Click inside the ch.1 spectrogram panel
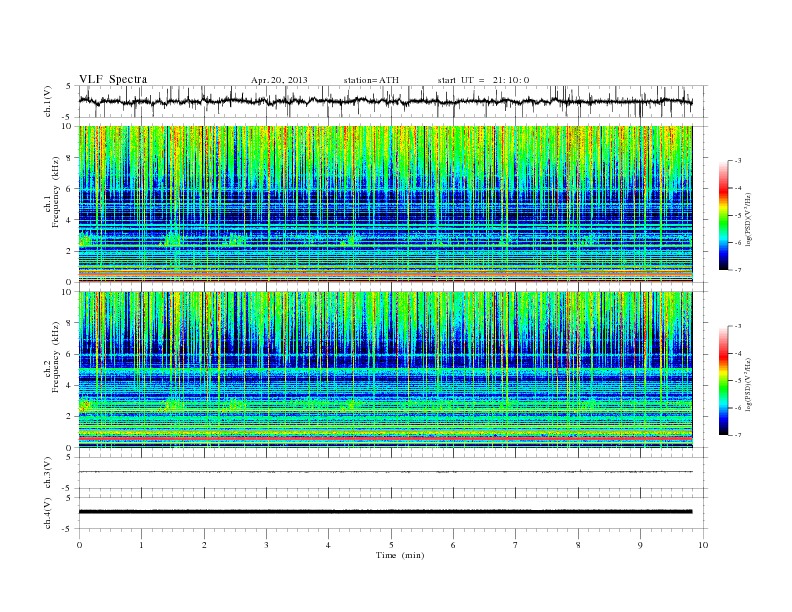Image resolution: width=792 pixels, height=612 pixels. tap(385, 204)
